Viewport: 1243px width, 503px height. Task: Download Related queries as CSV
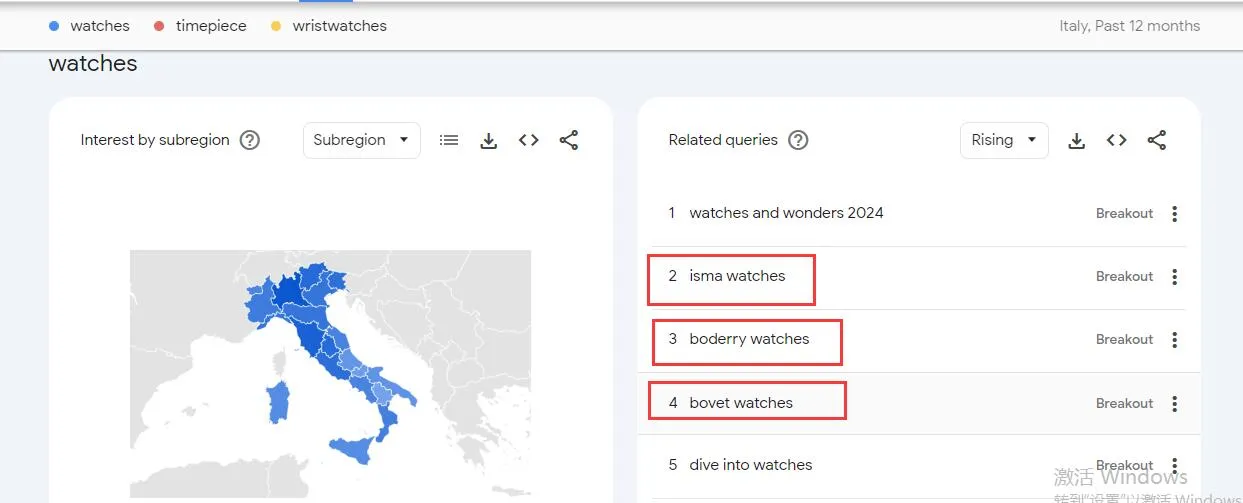tap(1077, 141)
